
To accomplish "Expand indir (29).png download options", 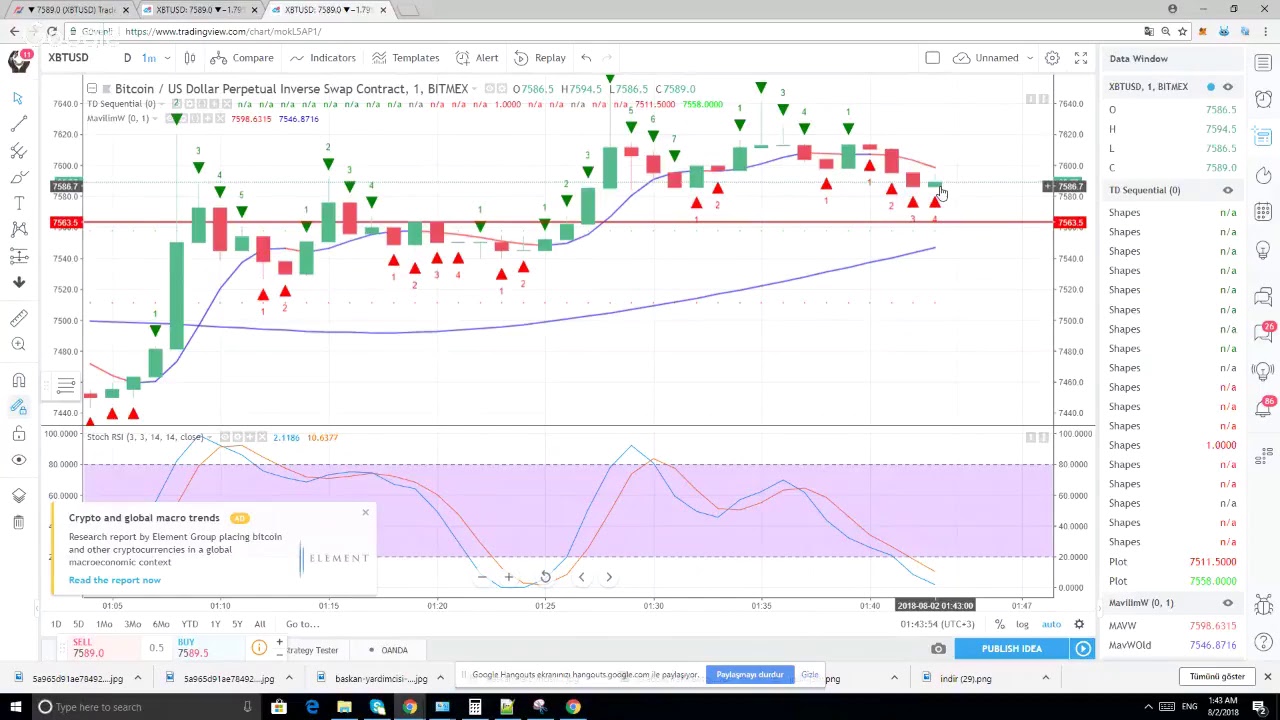I will tap(1045, 679).
